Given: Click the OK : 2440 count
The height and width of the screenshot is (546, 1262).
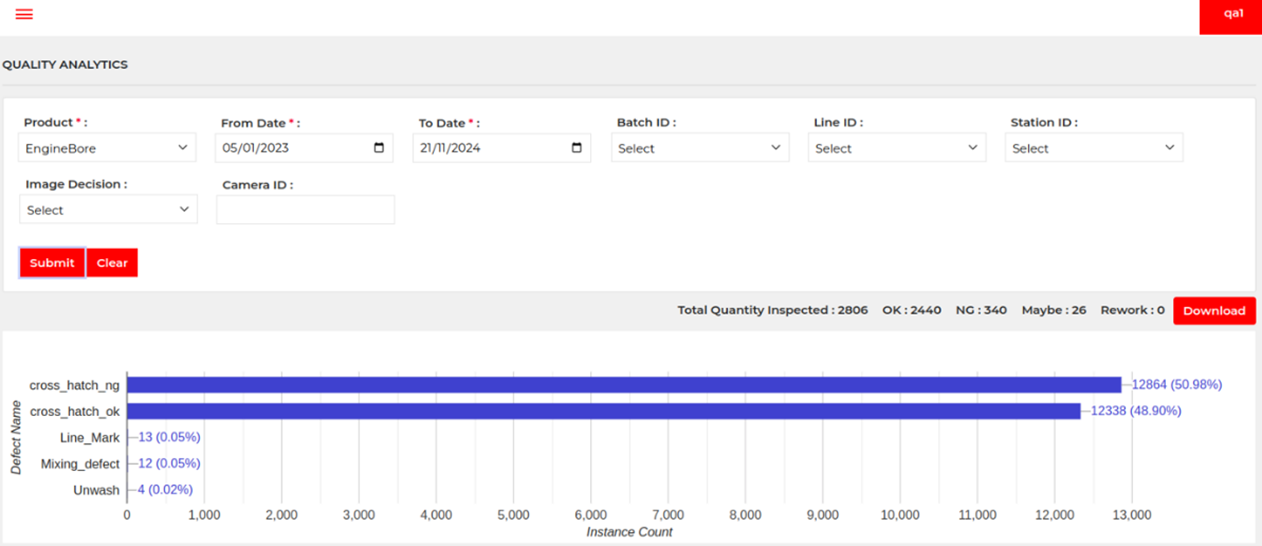Looking at the screenshot, I should 912,310.
